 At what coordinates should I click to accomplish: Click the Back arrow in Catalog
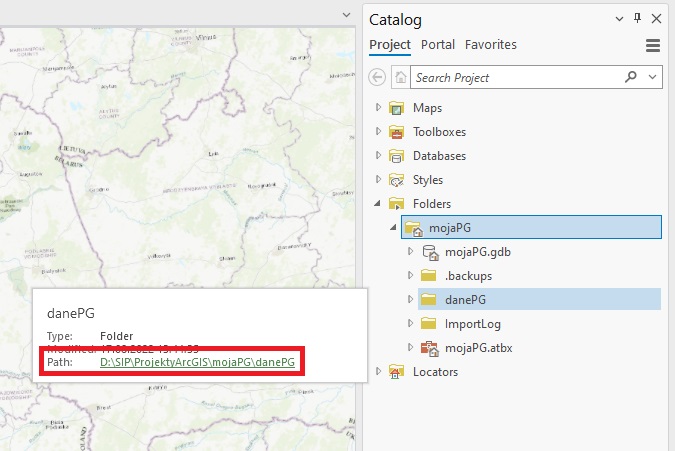377,77
